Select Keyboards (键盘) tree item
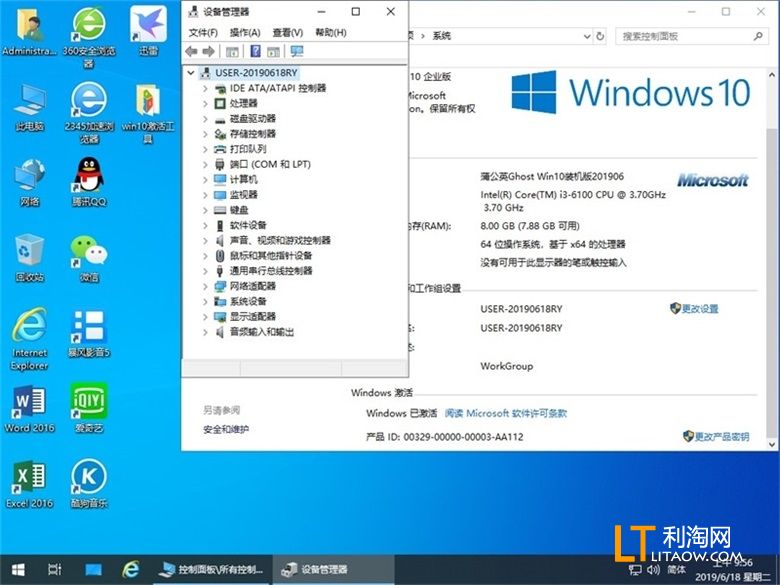Image resolution: width=780 pixels, height=585 pixels. click(239, 210)
